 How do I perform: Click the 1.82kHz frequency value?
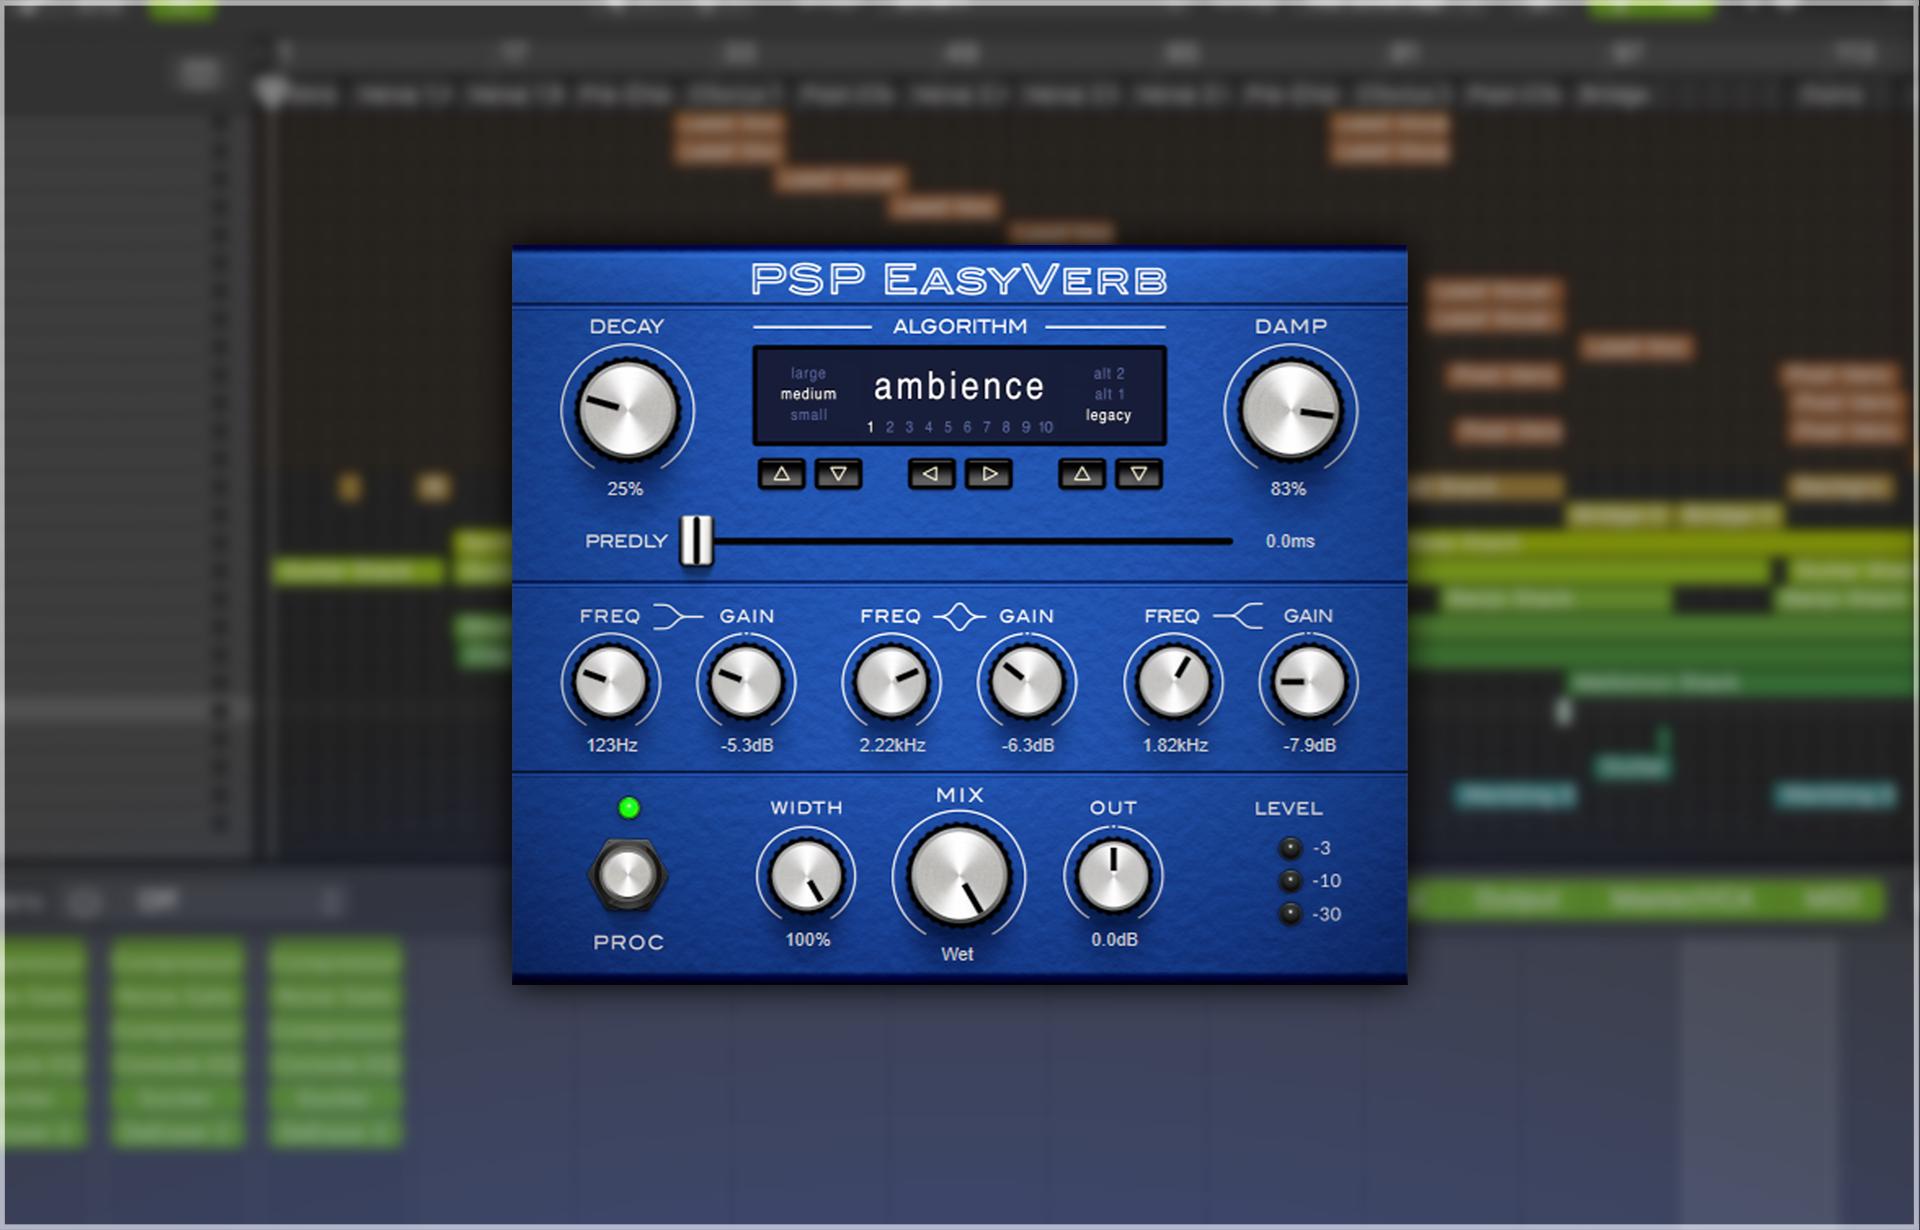pyautogui.click(x=1175, y=745)
